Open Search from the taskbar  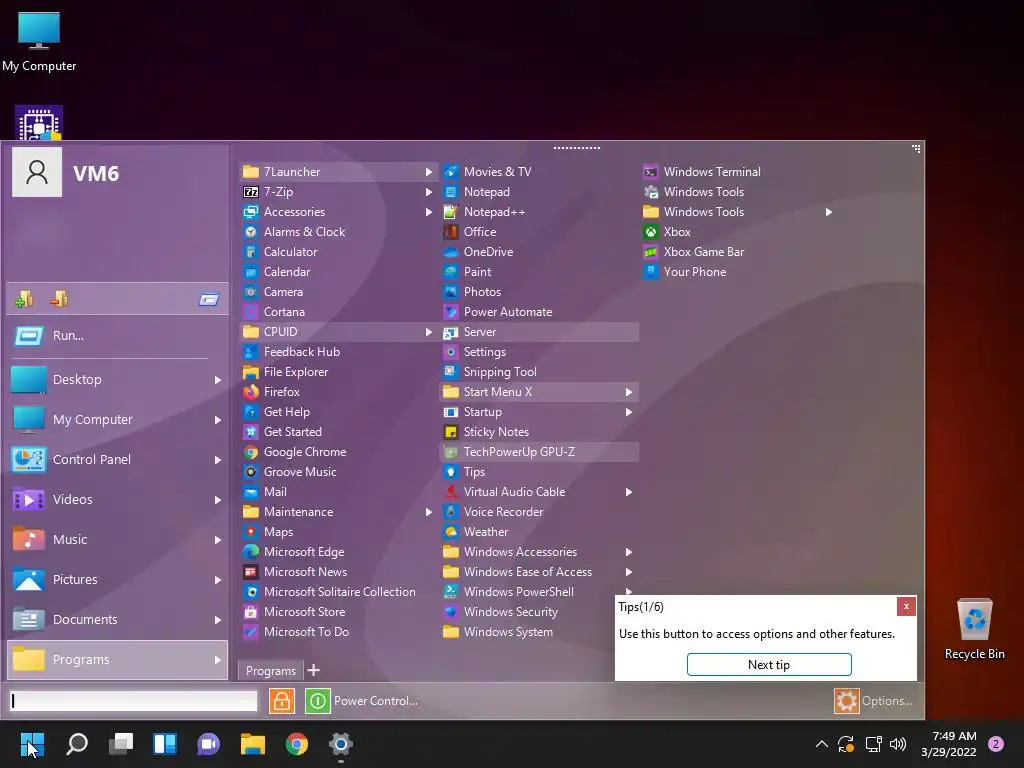click(77, 744)
